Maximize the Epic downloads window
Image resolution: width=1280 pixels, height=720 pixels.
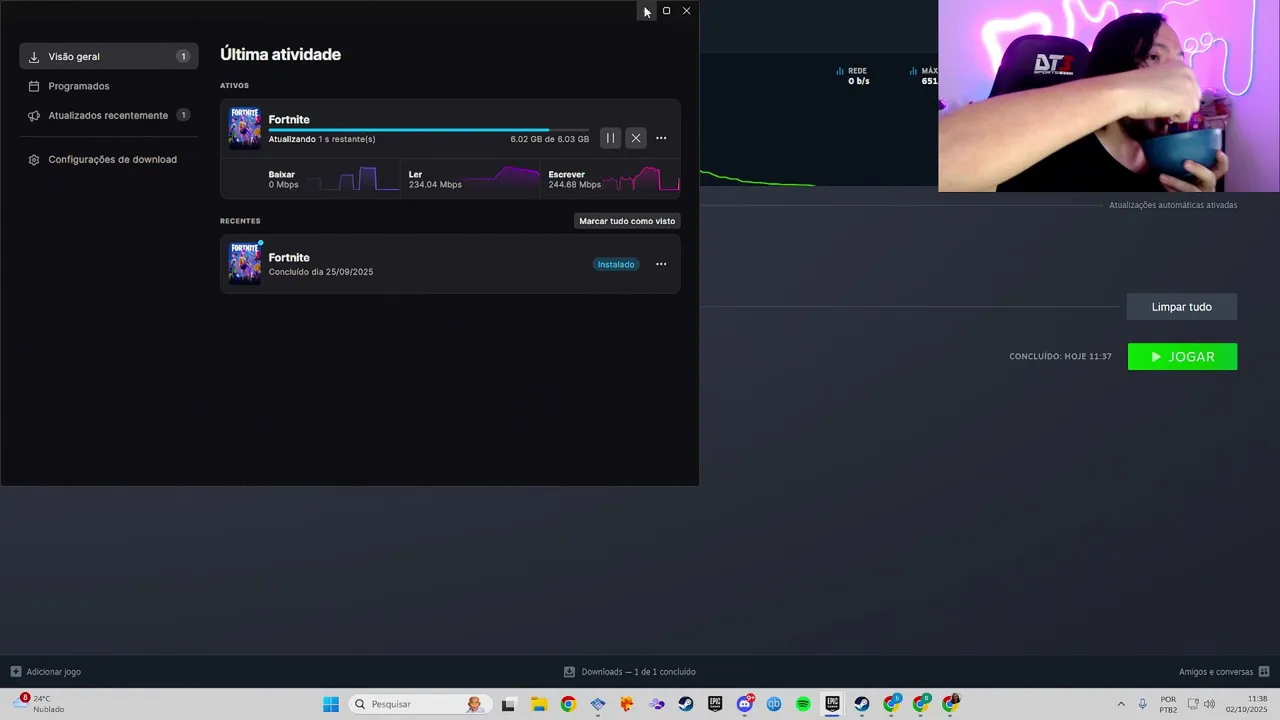point(666,10)
